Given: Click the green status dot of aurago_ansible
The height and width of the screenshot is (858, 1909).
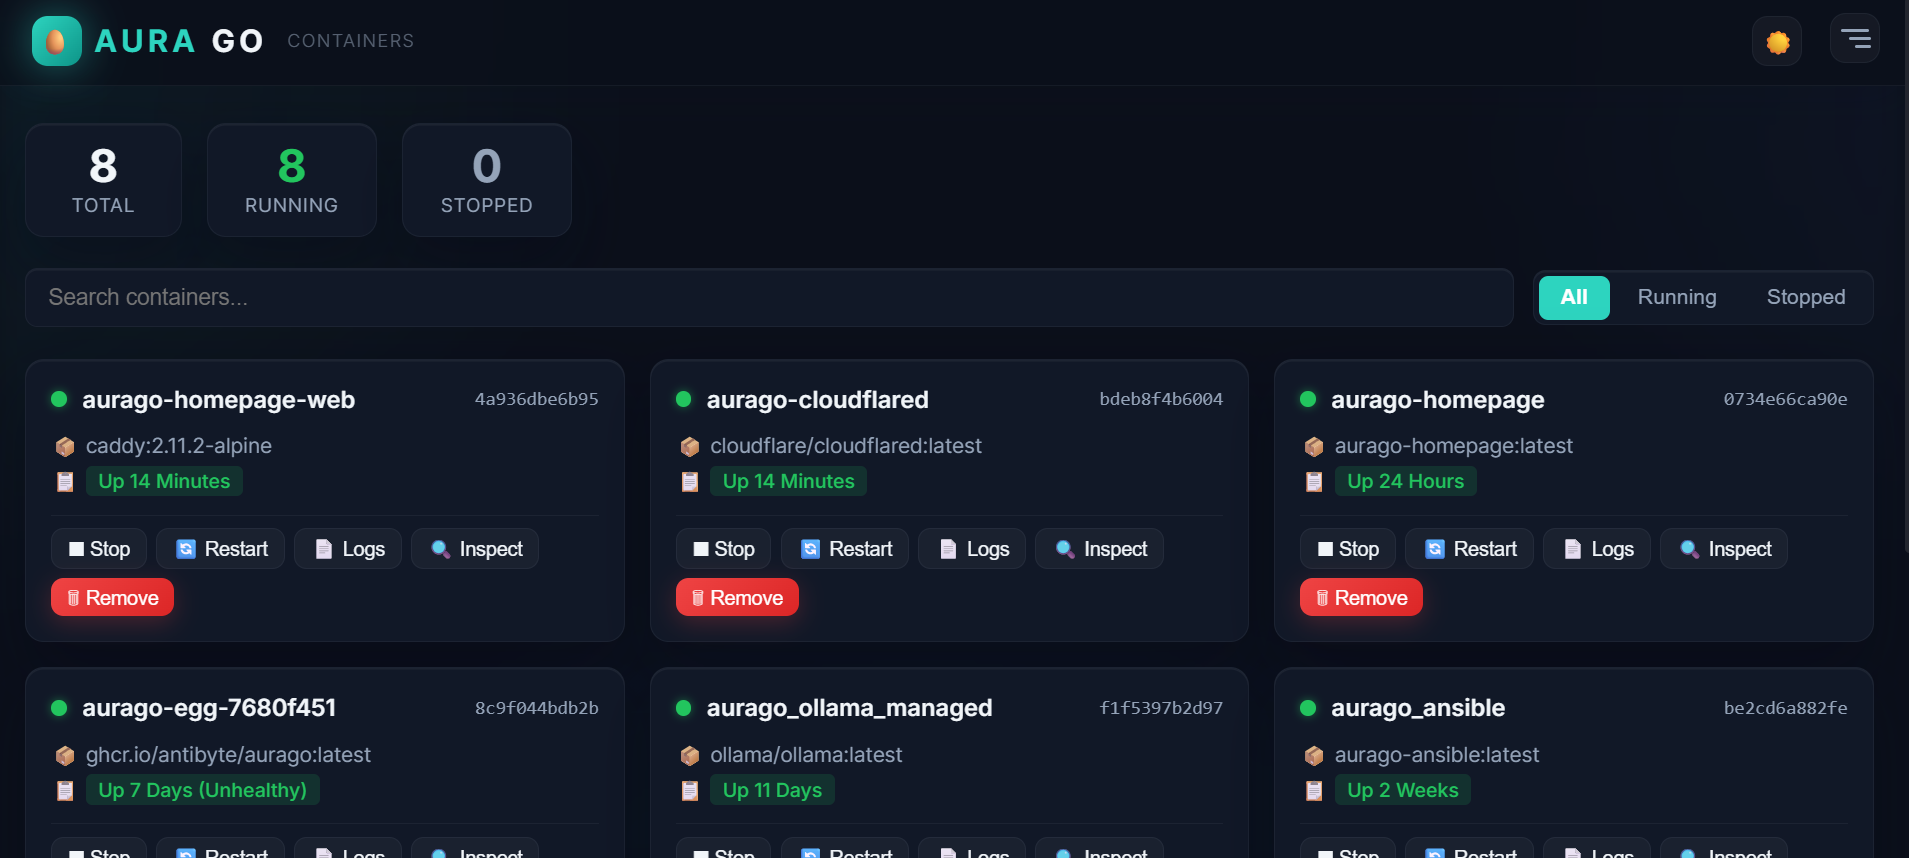Looking at the screenshot, I should [x=1308, y=708].
